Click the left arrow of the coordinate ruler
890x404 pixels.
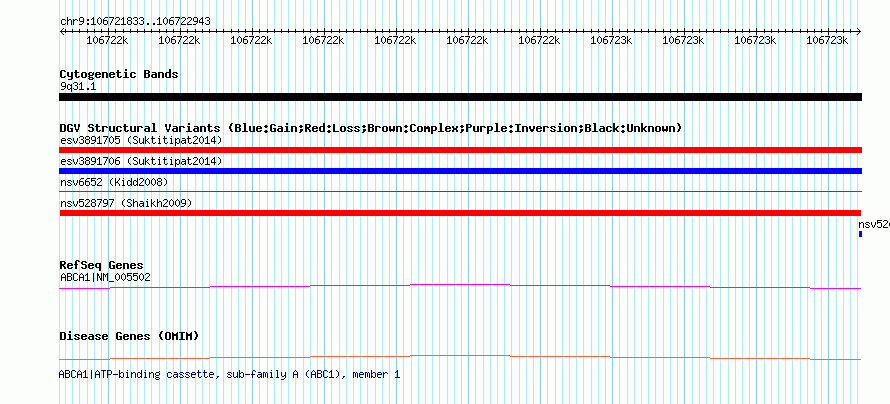pos(62,31)
